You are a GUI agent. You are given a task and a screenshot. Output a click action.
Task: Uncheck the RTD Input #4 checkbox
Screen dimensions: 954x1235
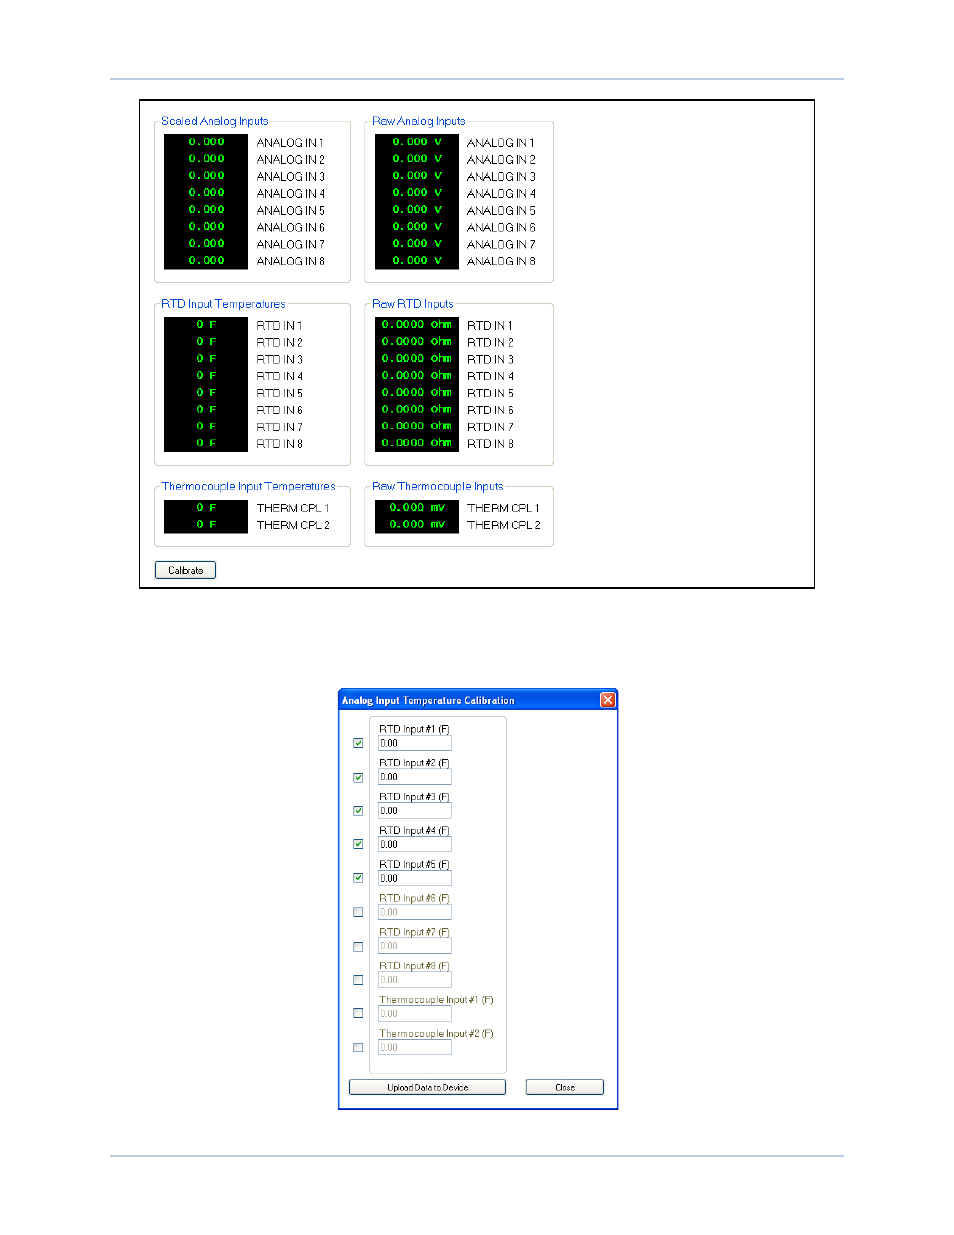click(x=358, y=844)
